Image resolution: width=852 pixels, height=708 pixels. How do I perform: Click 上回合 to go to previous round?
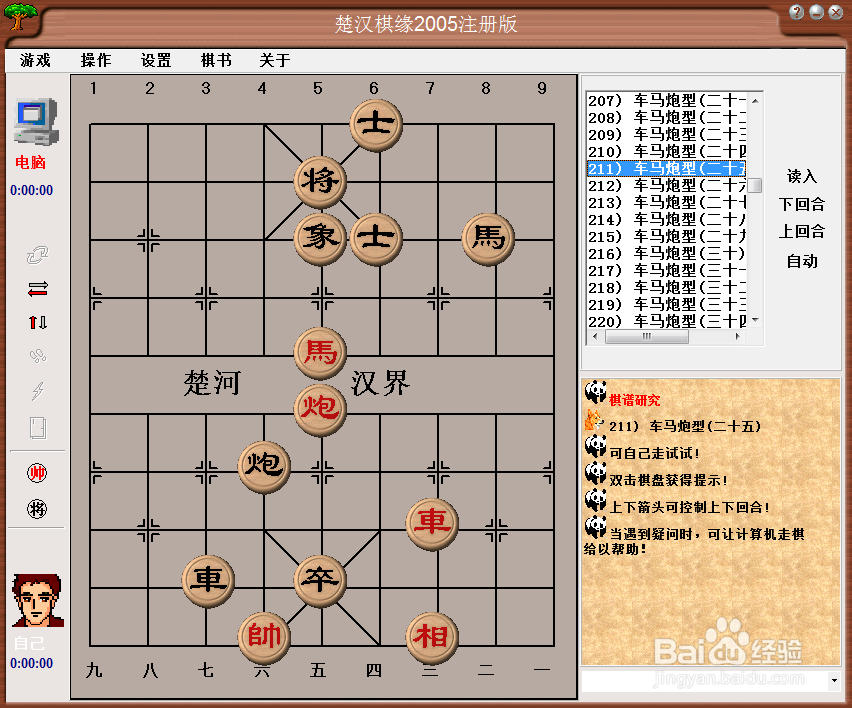point(801,232)
